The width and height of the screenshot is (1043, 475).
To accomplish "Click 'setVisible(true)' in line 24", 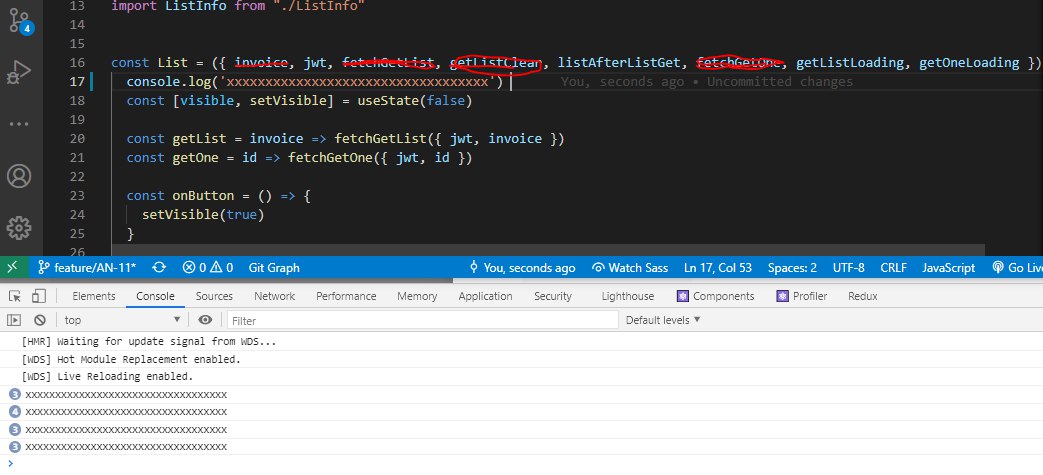I will coord(203,214).
